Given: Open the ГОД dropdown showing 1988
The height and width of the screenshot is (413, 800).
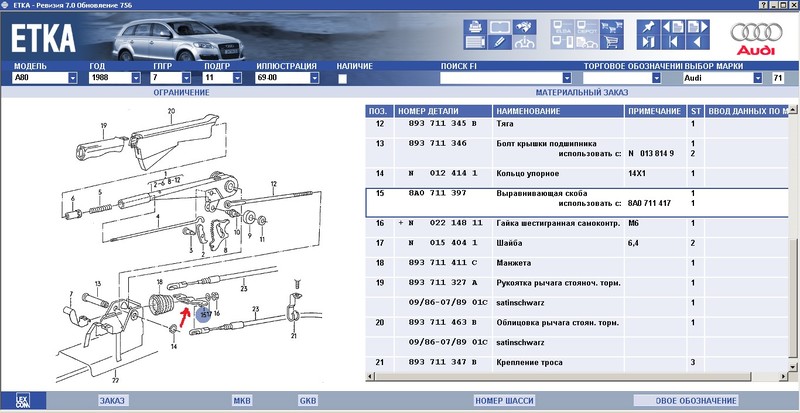Looking at the screenshot, I should (136, 78).
